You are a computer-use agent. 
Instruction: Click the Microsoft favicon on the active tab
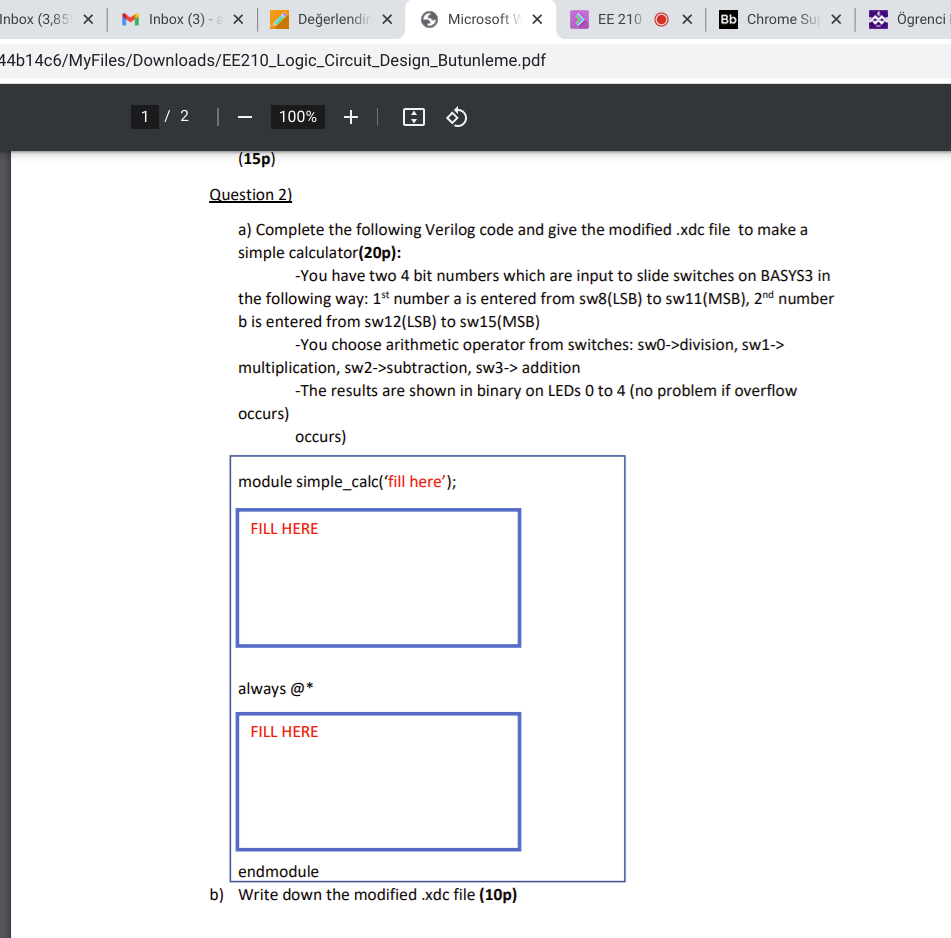point(427,19)
